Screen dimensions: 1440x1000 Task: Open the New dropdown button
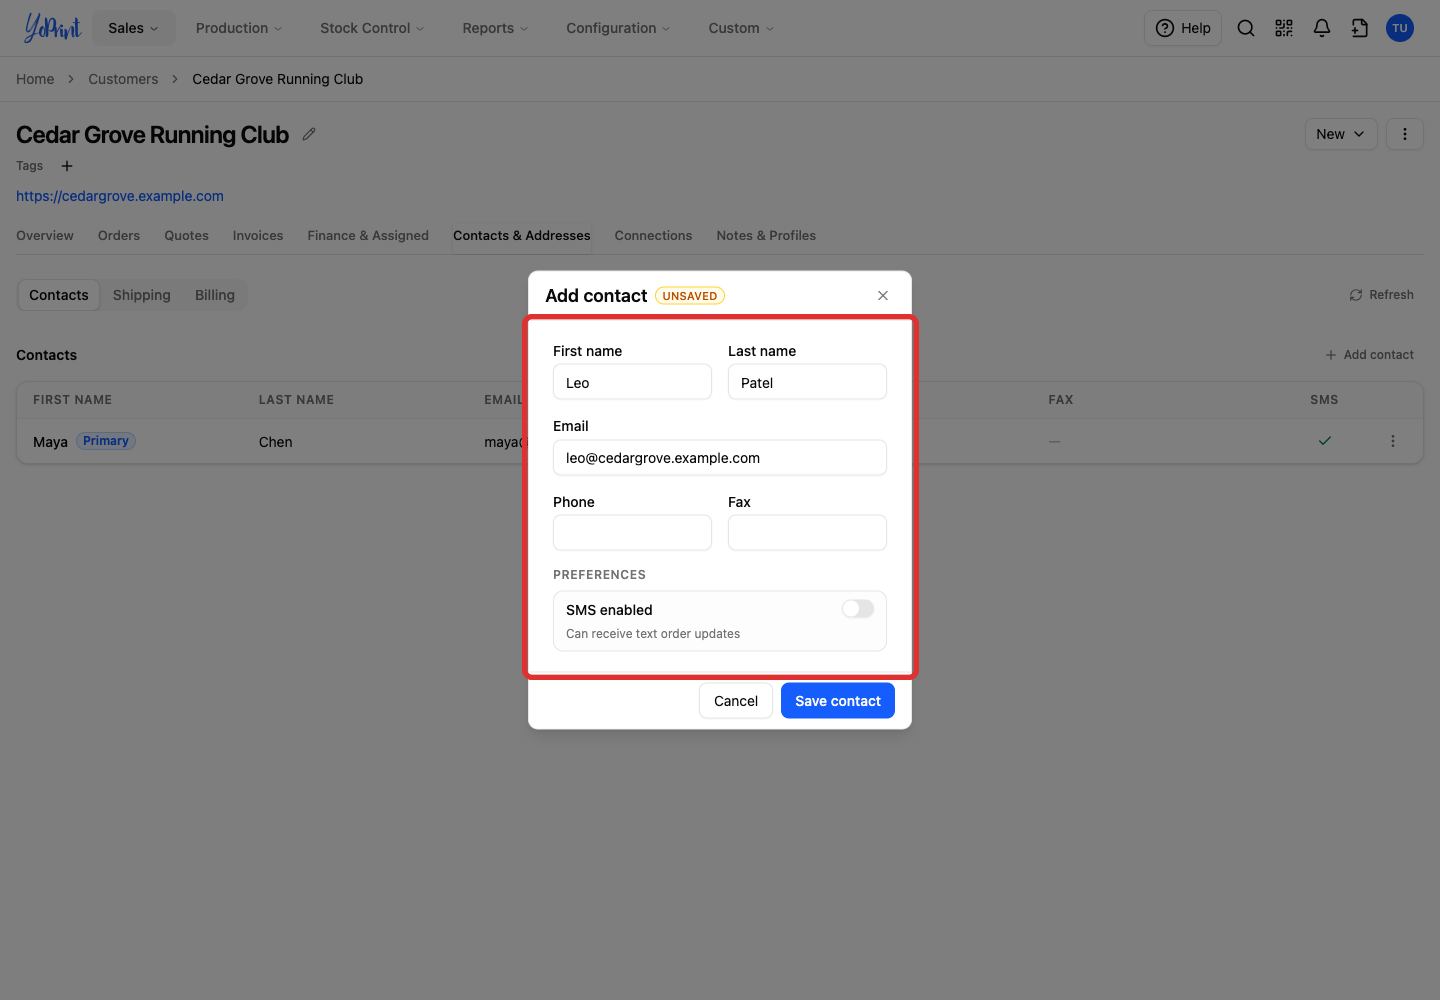[x=1341, y=134]
